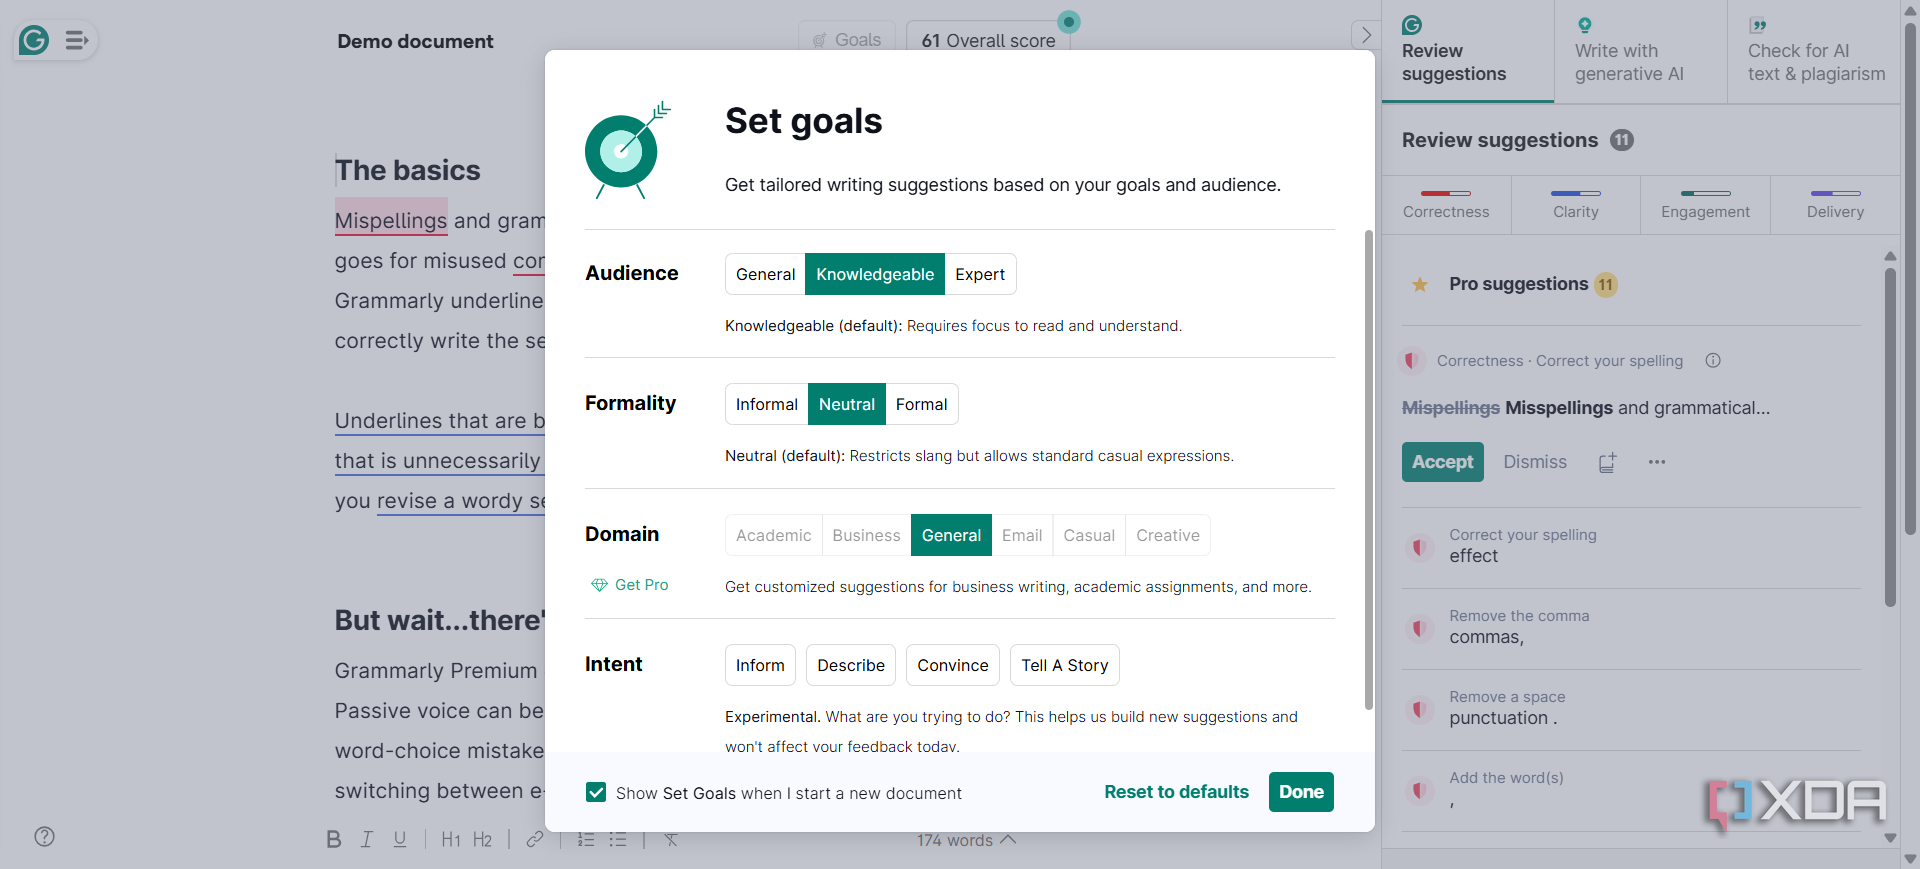Toggle the Inform intent

tap(760, 665)
